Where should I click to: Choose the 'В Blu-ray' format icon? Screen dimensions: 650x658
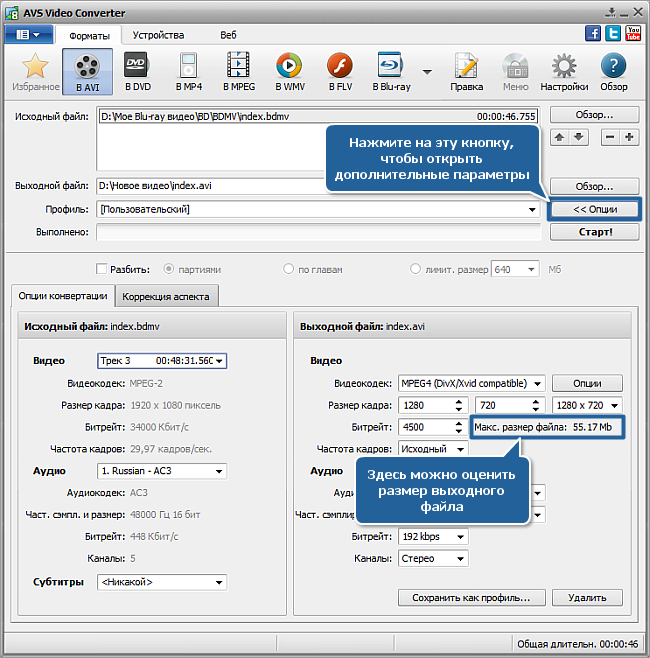point(391,71)
